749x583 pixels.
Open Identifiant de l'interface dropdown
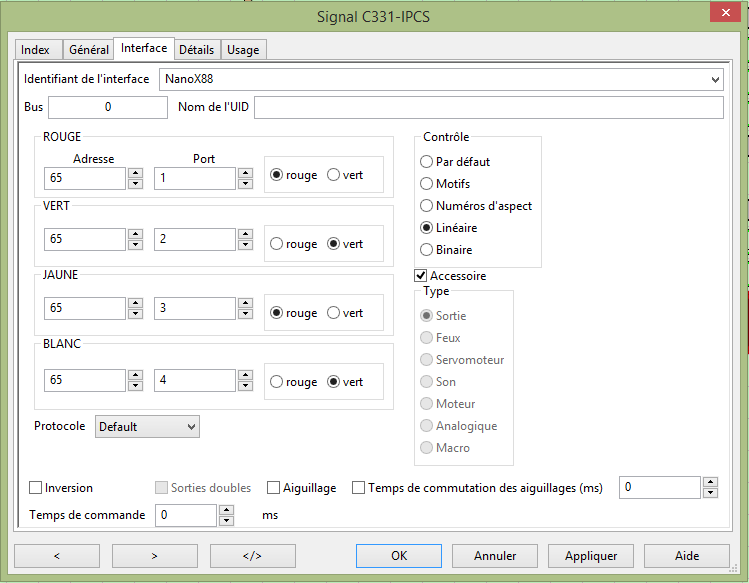point(714,79)
